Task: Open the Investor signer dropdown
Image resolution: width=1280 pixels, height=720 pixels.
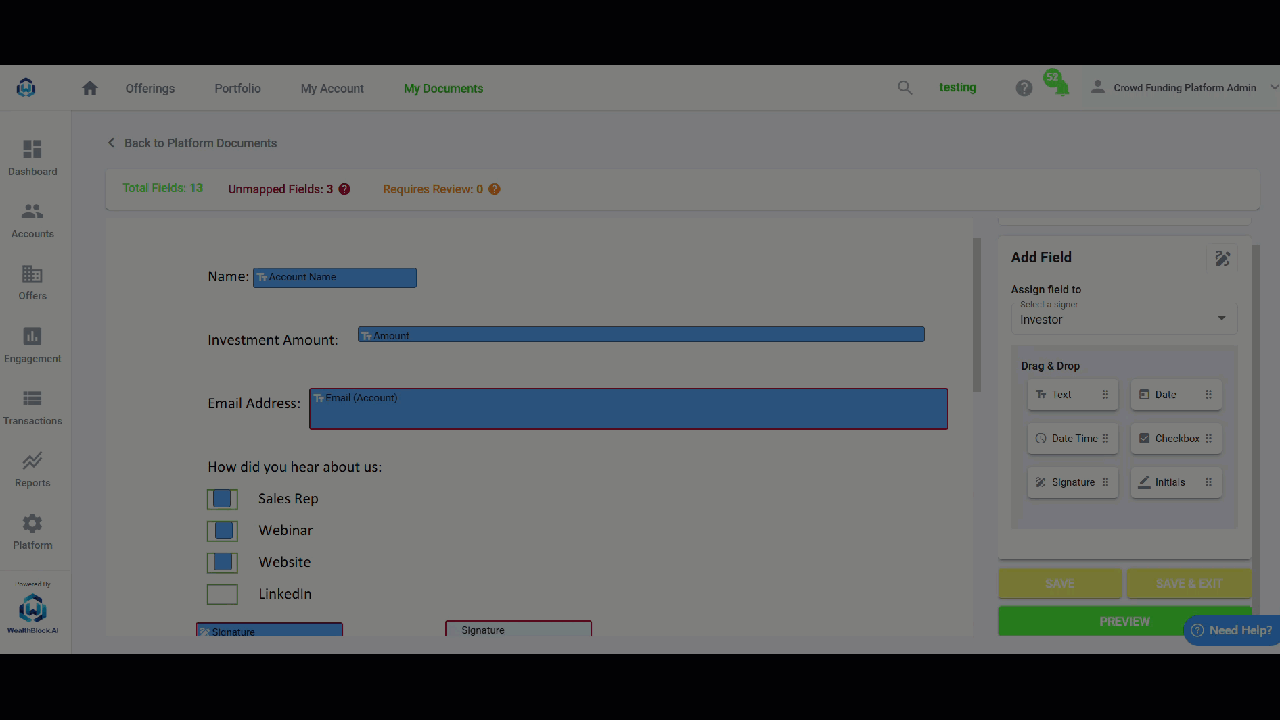Action: pos(1124,317)
